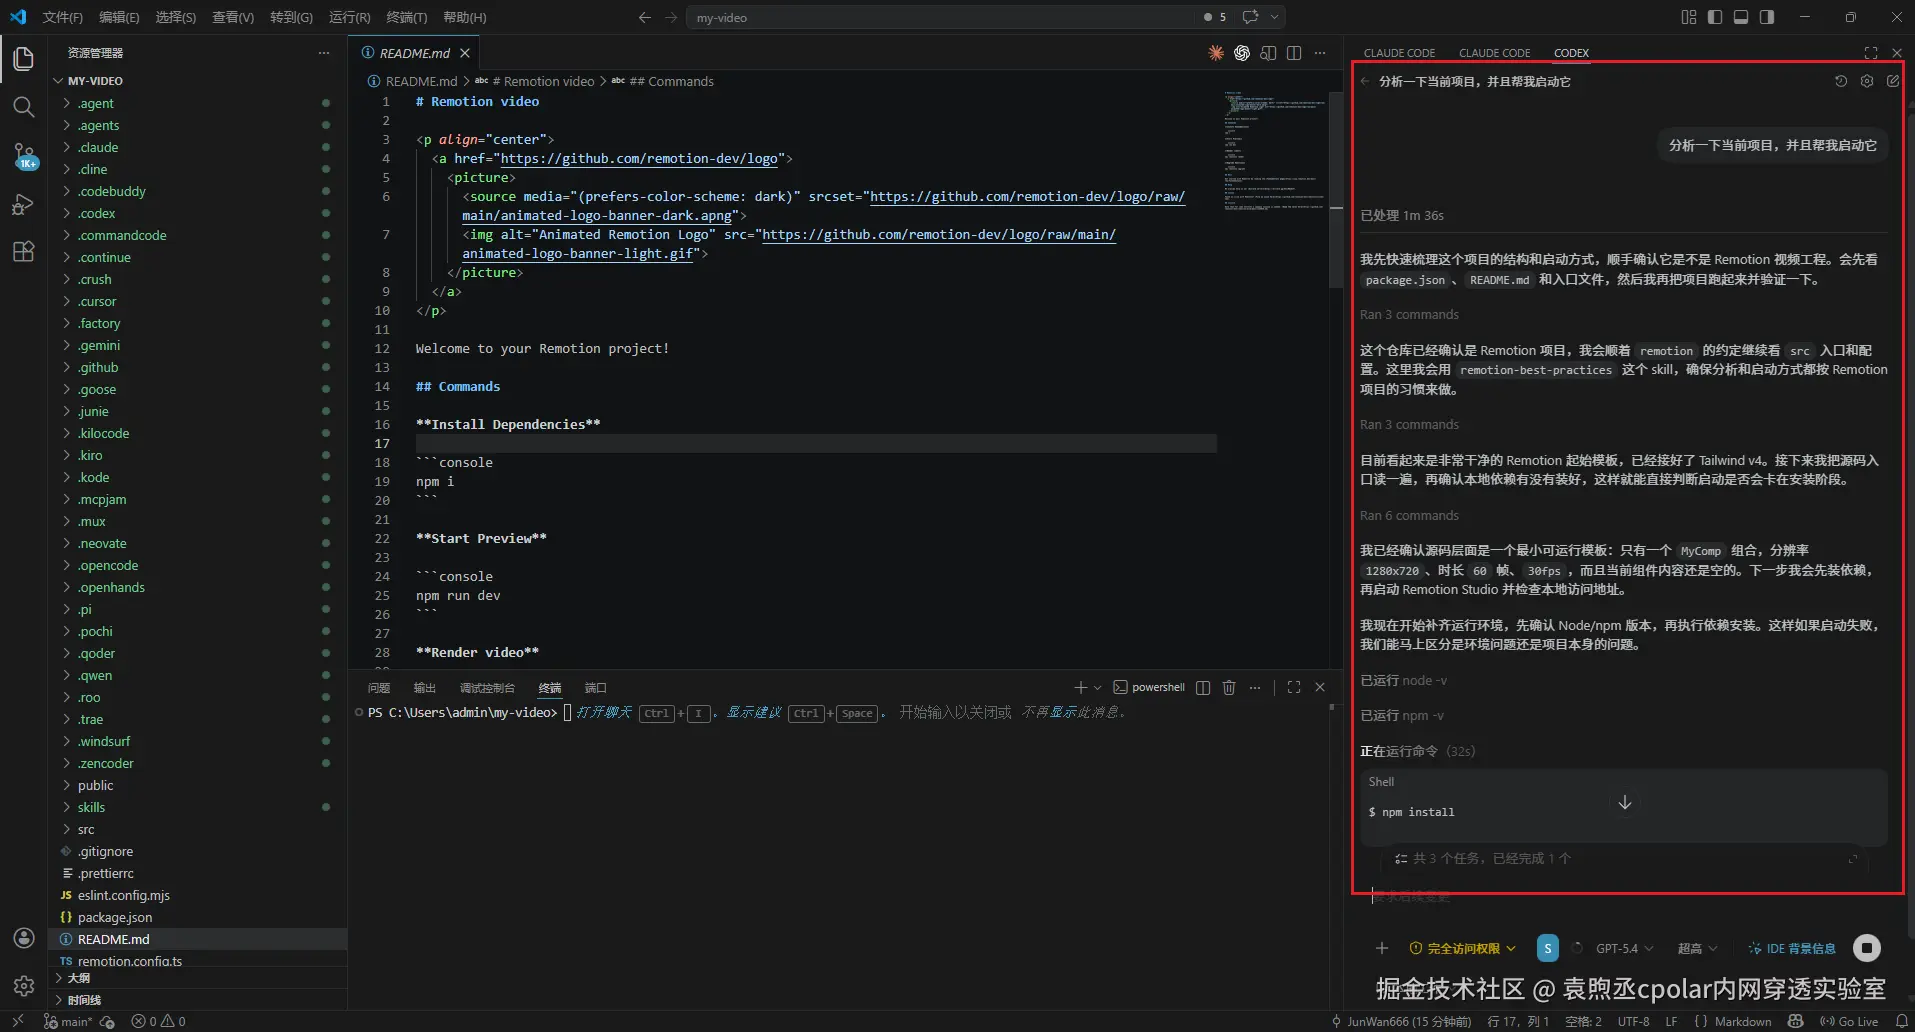Viewport: 1915px width, 1032px height.
Task: Open Source Control view with 1K+ badge
Action: (x=24, y=155)
